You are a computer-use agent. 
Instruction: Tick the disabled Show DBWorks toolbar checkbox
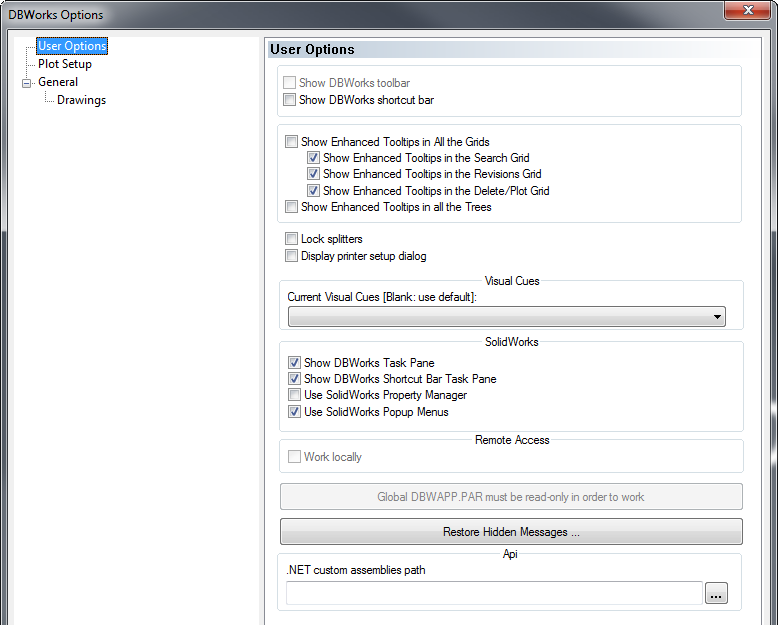click(289, 82)
